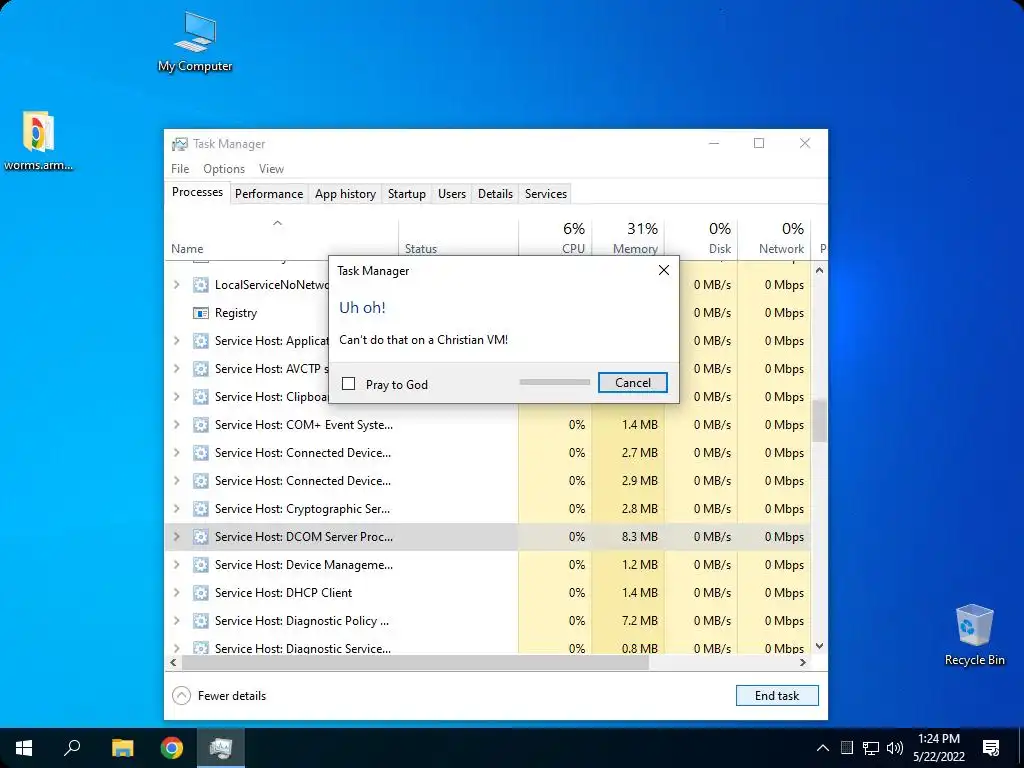Viewport: 1024px width, 768px height.
Task: Switch to the Performance tab
Action: pos(269,194)
